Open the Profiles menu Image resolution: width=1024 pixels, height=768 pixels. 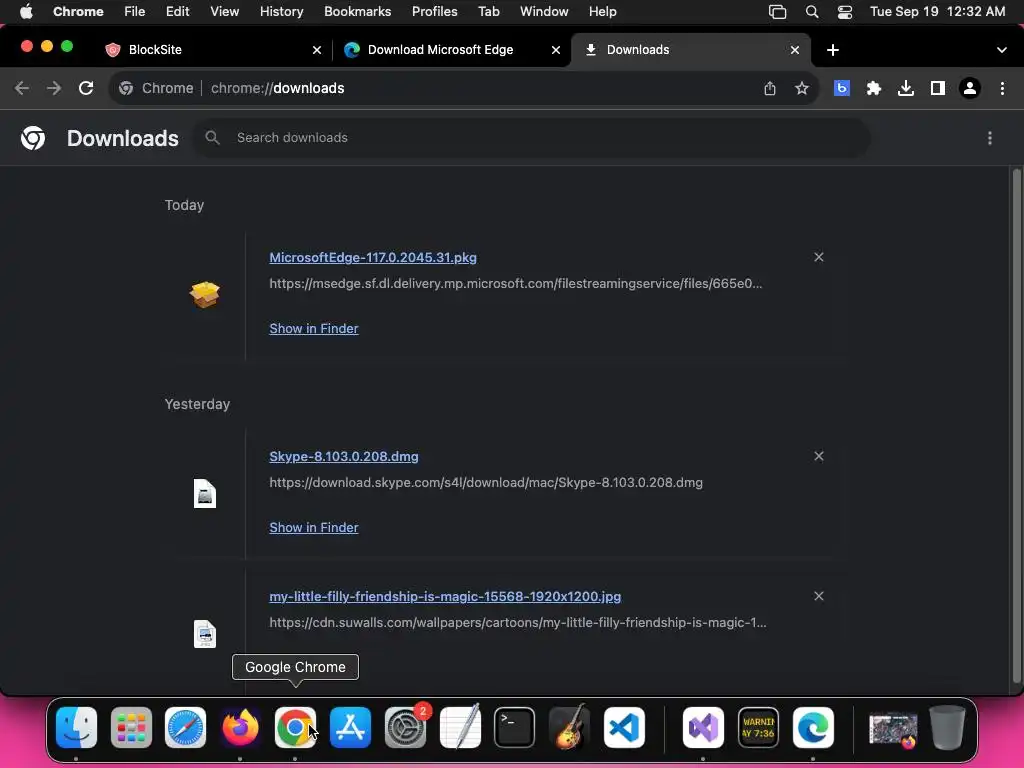point(434,12)
